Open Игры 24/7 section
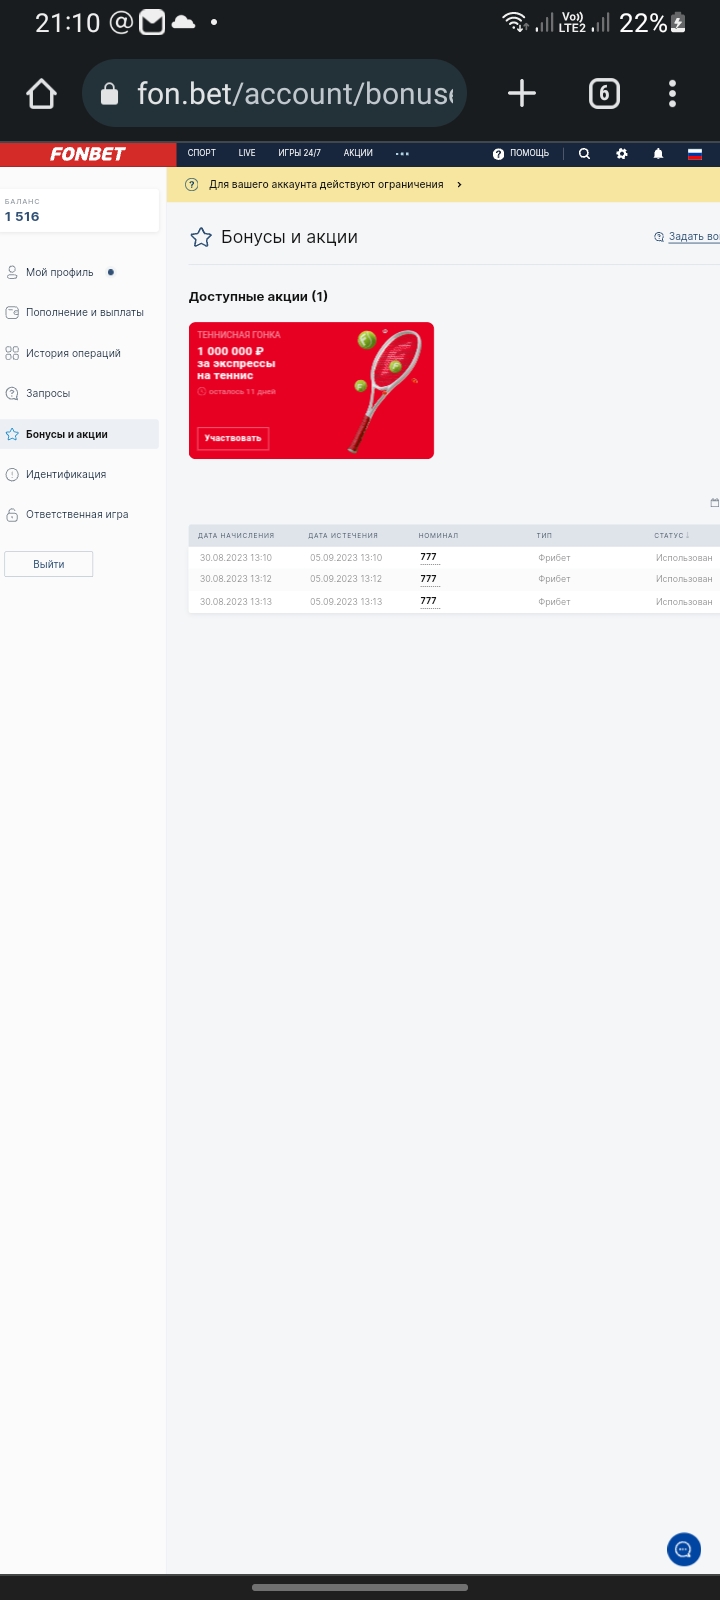720x1600 pixels. (299, 153)
